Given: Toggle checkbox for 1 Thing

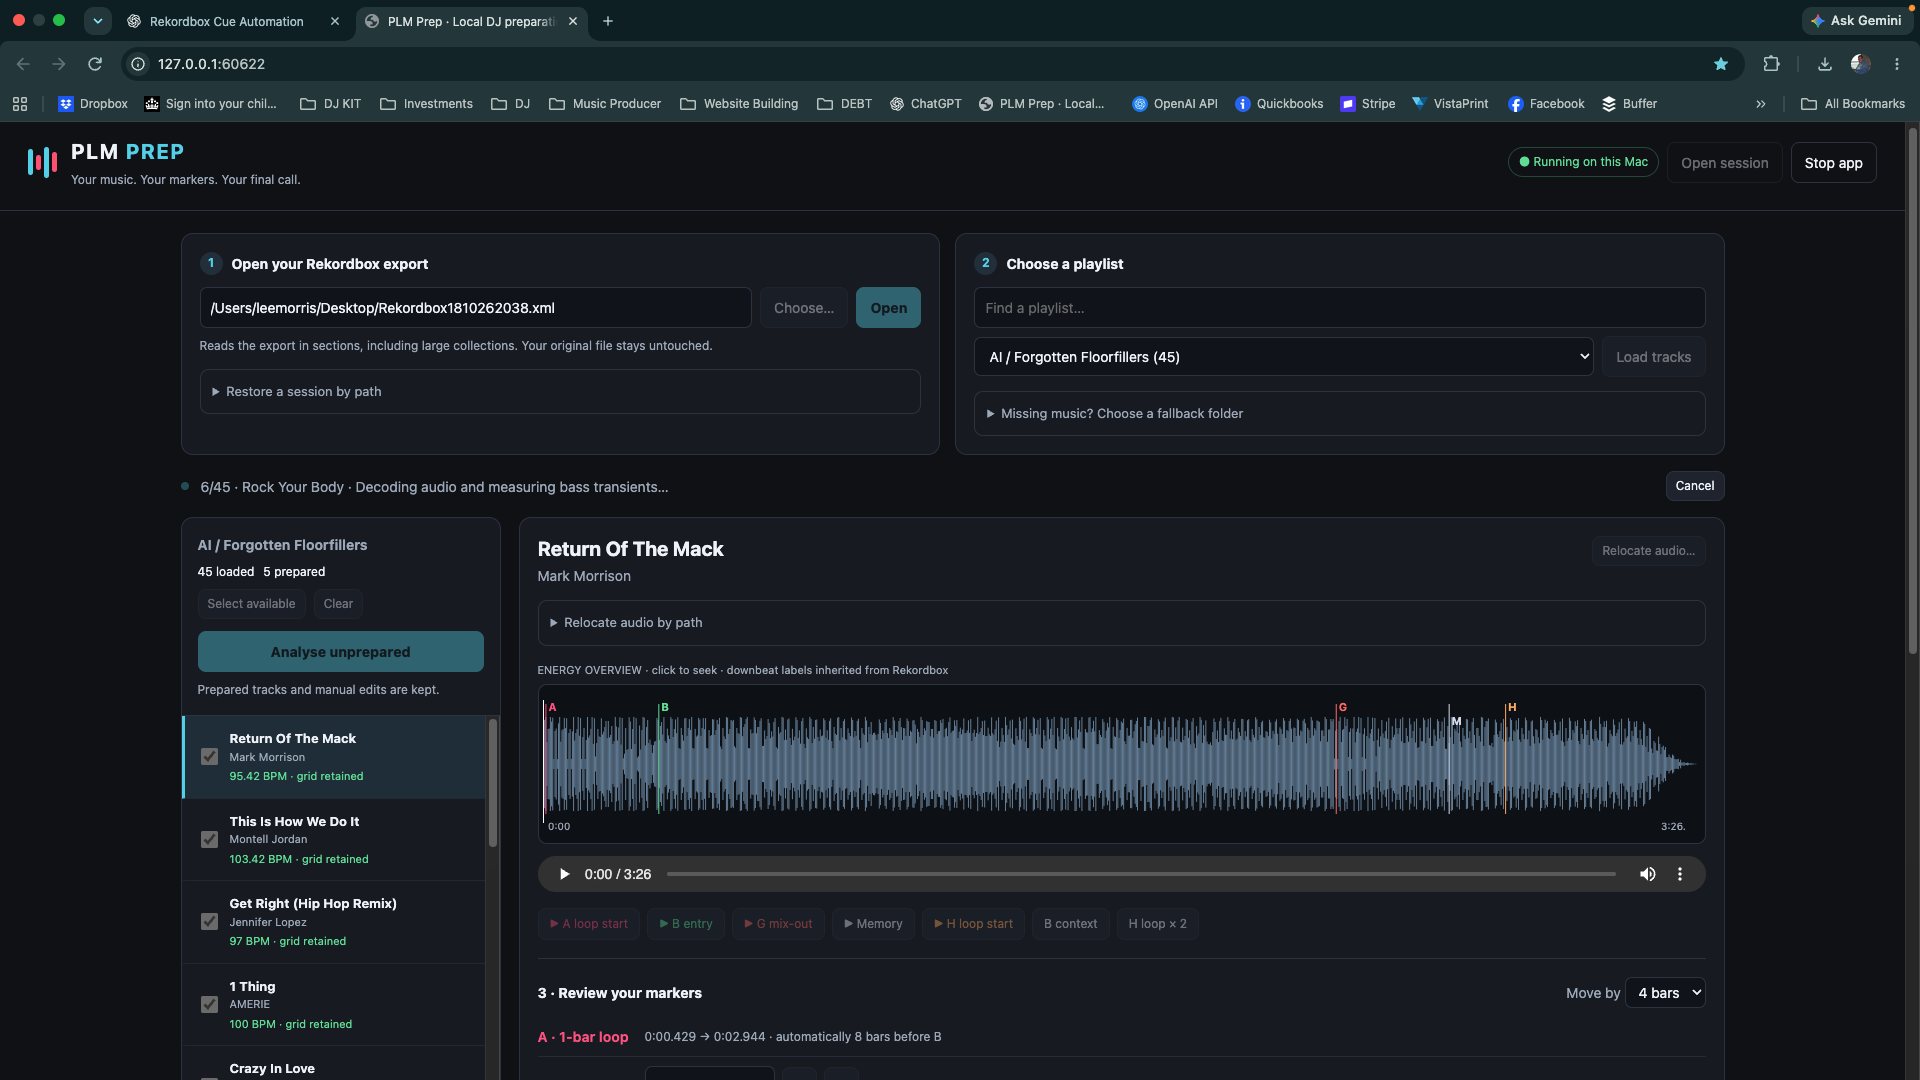Looking at the screenshot, I should pos(209,1005).
